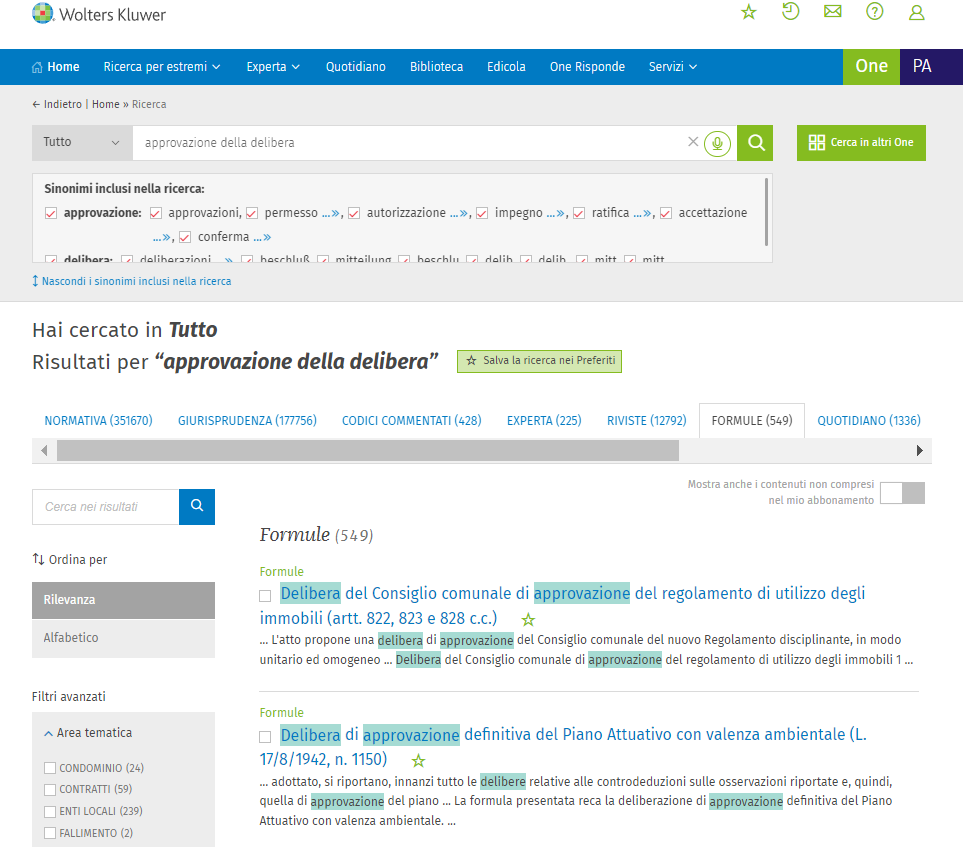Click 'Salva la ricerca nei Preferiti' button
963x847 pixels.
(539, 361)
